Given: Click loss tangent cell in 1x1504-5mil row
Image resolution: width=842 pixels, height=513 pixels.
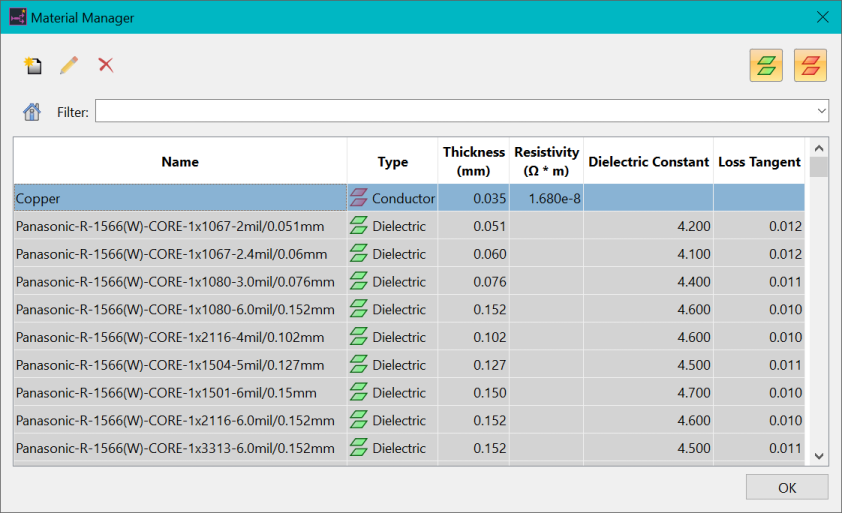Looking at the screenshot, I should coord(759,365).
